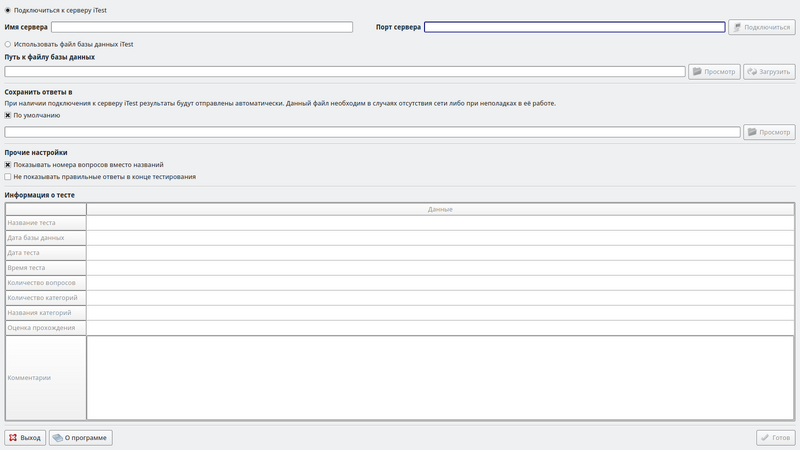This screenshot has width=800, height=450.
Task: Click the Имя сервера input field
Action: 201,28
